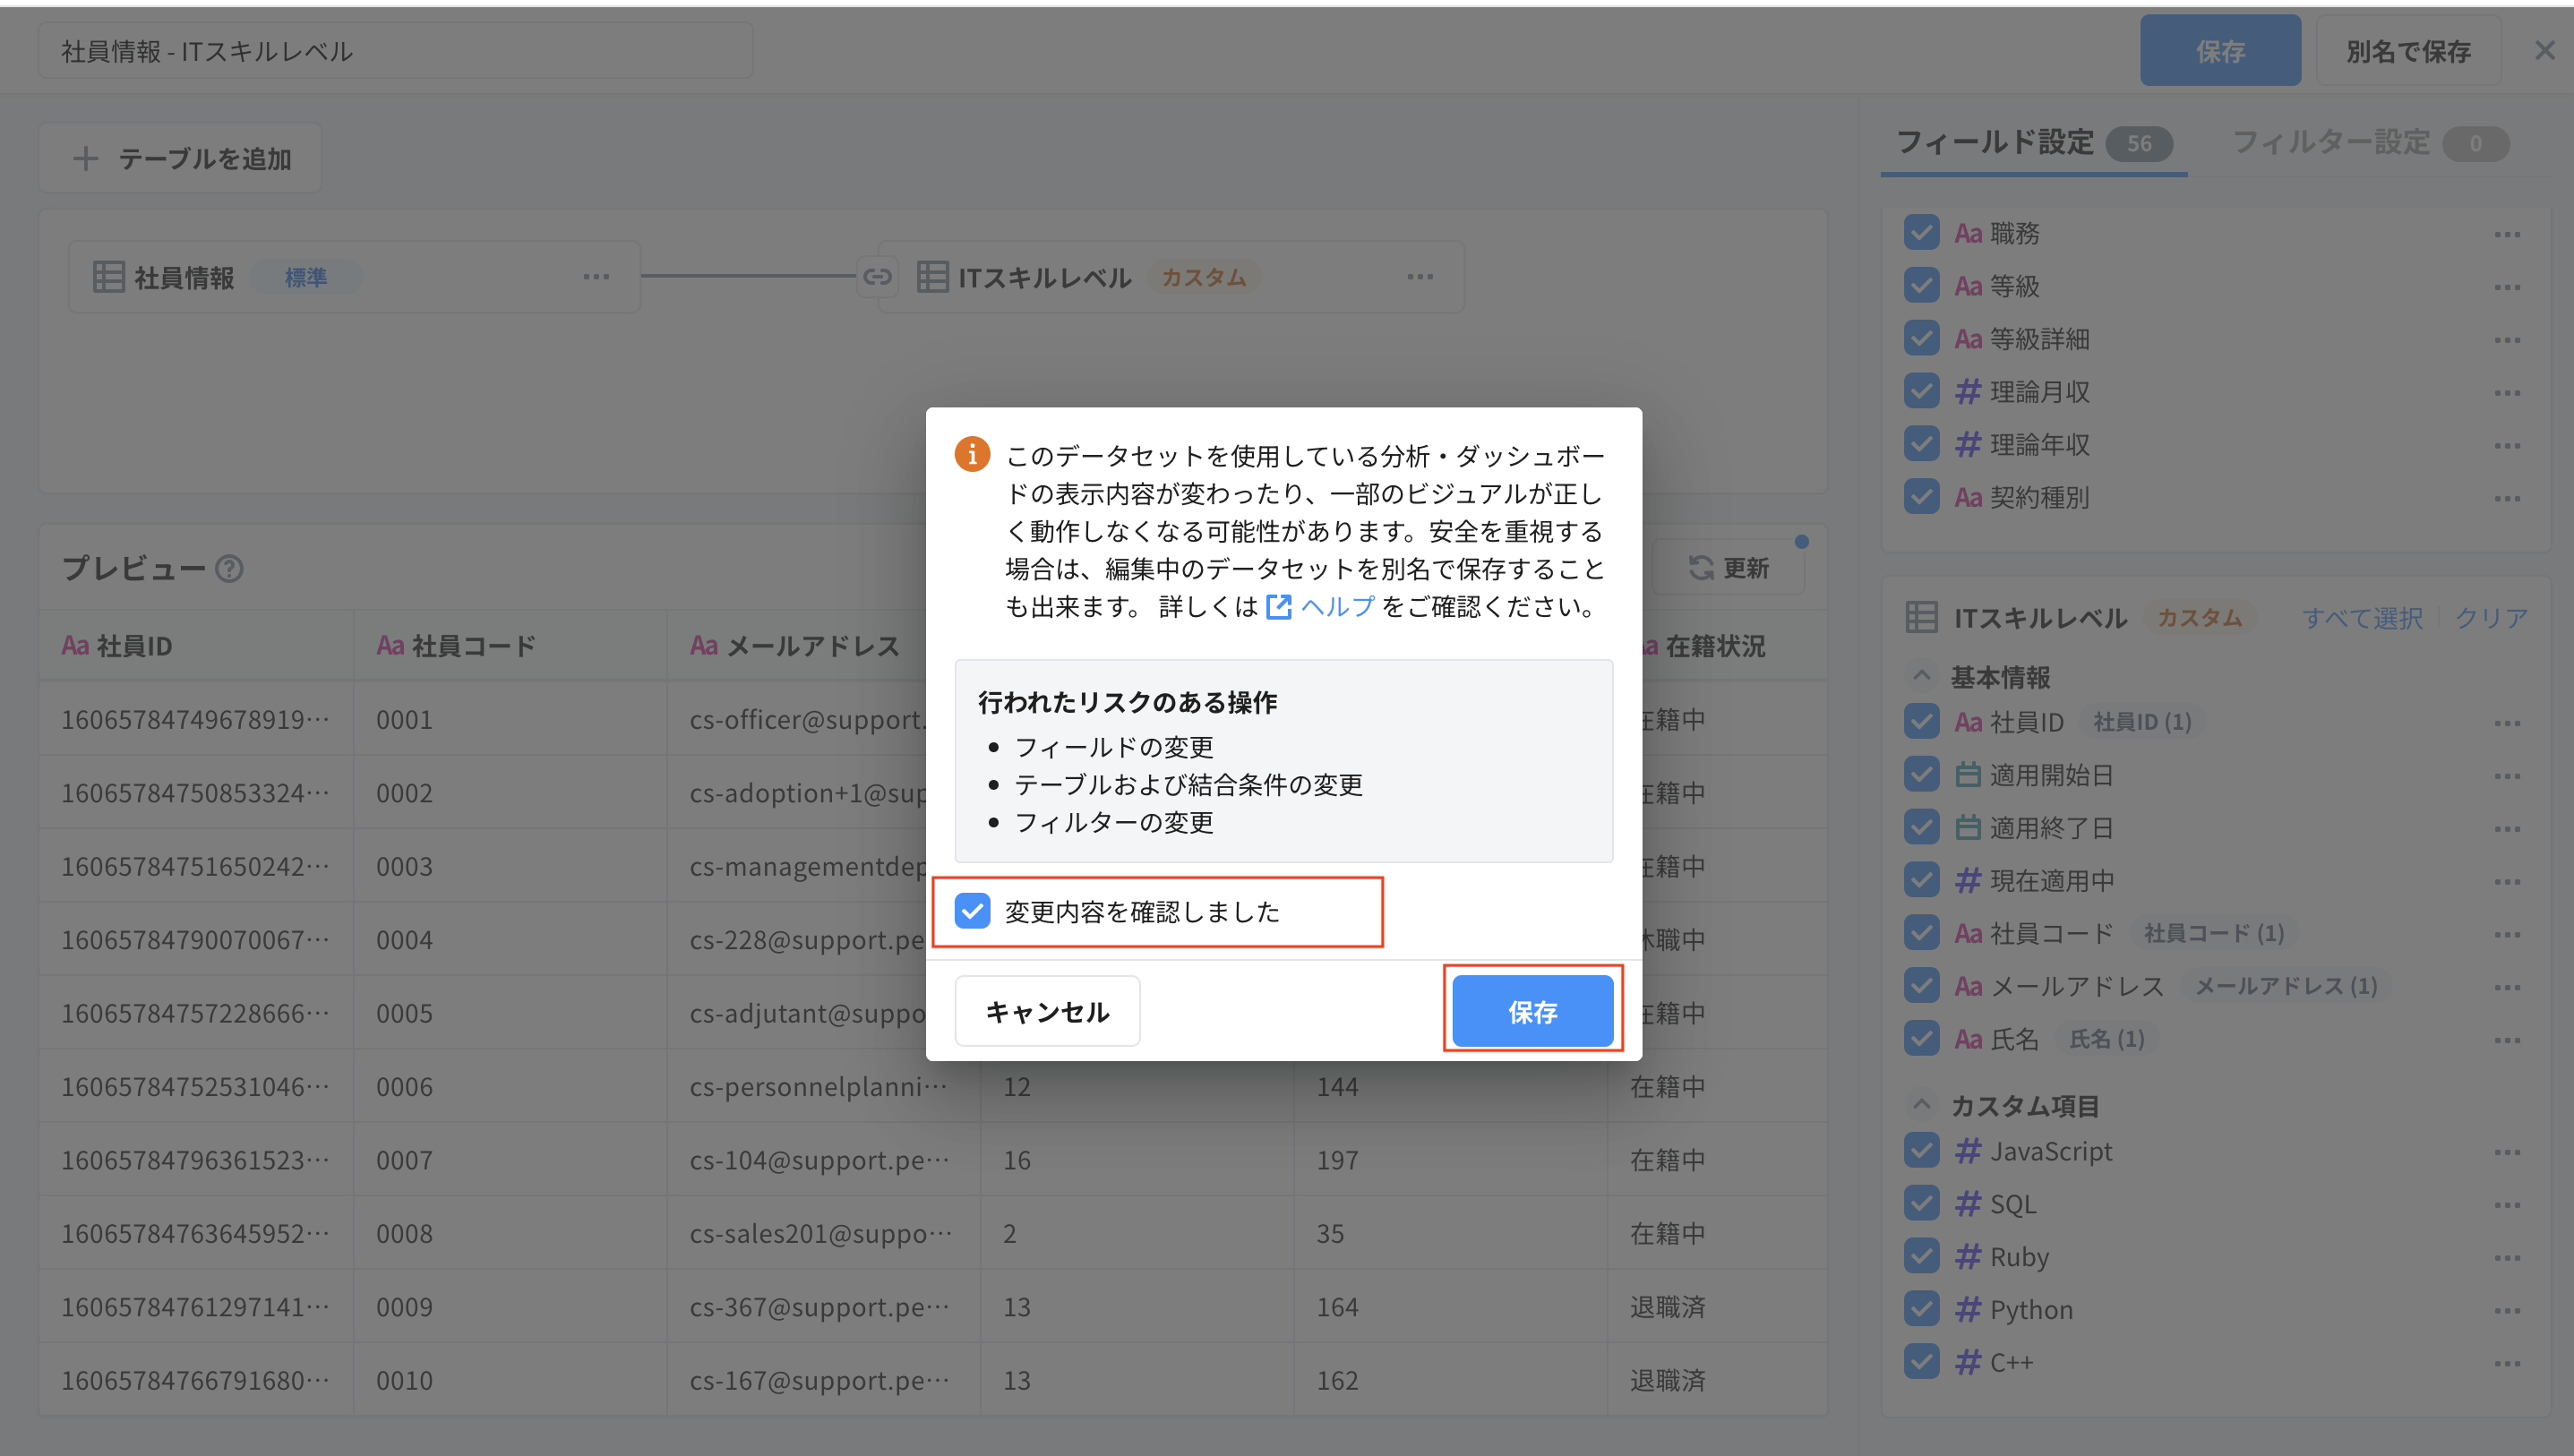The image size is (2574, 1456).
Task: Collapse the 基本情報 section
Action: click(x=1920, y=676)
